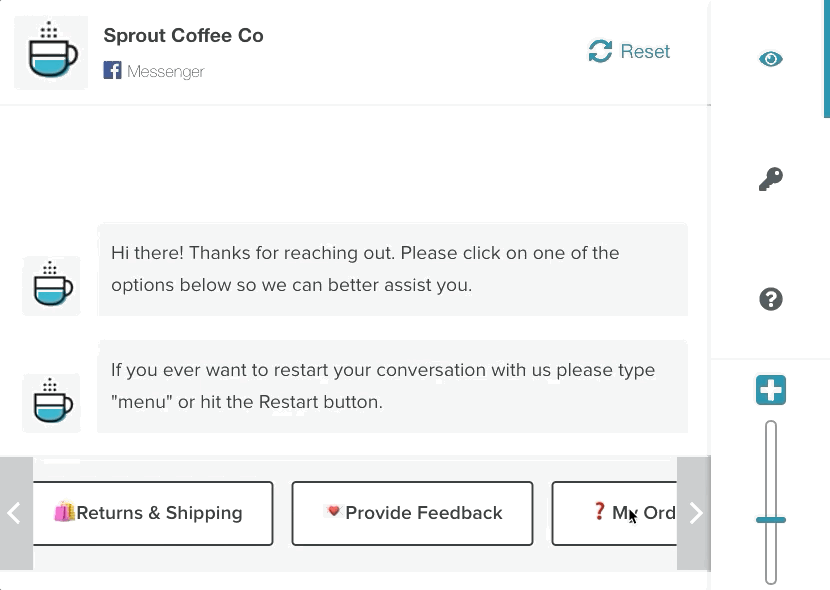The height and width of the screenshot is (590, 830).
Task: Select the key icon in the right sidebar
Action: pos(770,179)
